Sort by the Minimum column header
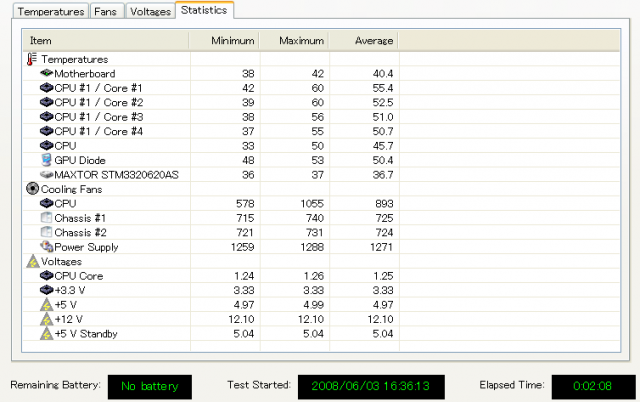 224,40
